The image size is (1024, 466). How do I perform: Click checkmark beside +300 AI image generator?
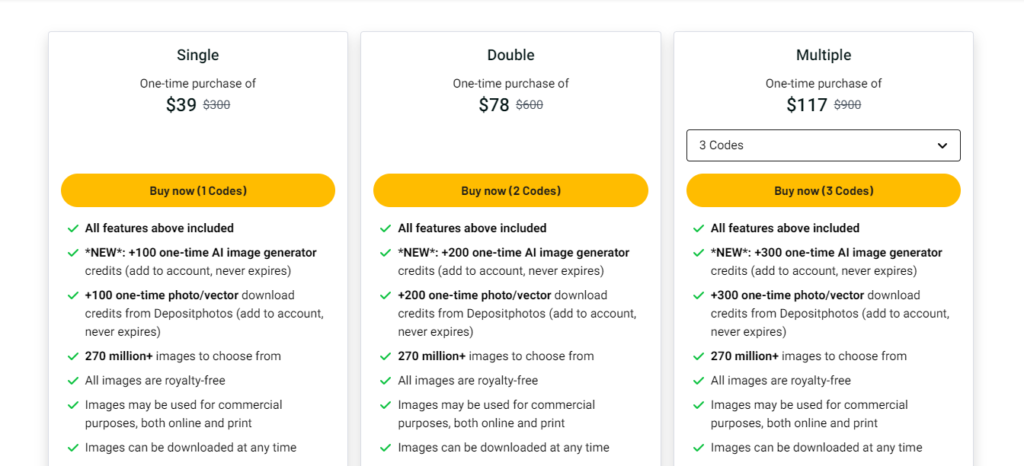click(x=699, y=253)
